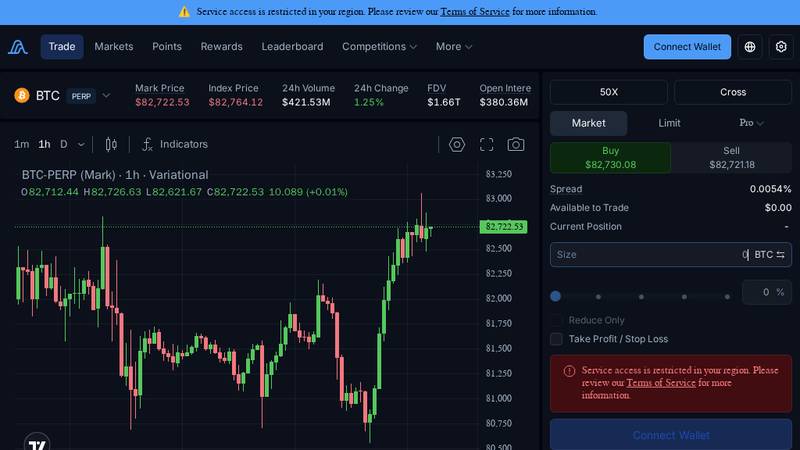Click the Variational logo icon

pyautogui.click(x=18, y=47)
